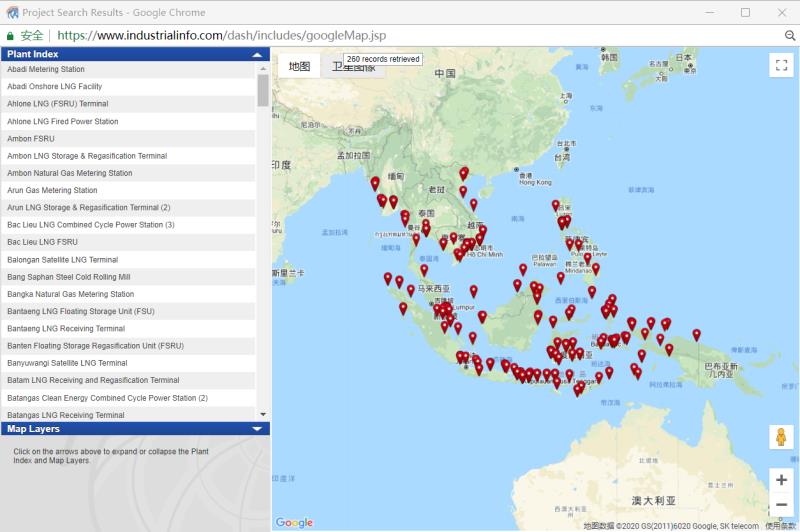
Task: Click the Google logo on the map
Action: [294, 523]
